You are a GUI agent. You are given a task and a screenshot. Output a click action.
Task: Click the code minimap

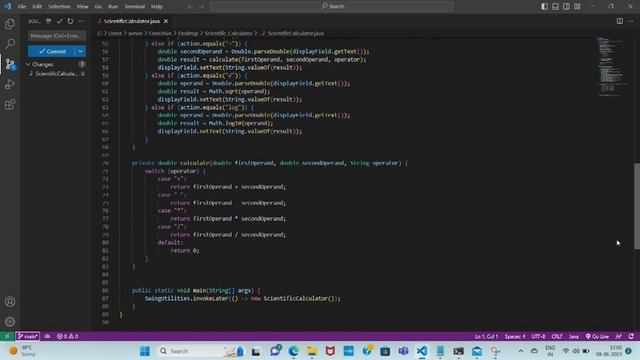point(612,67)
